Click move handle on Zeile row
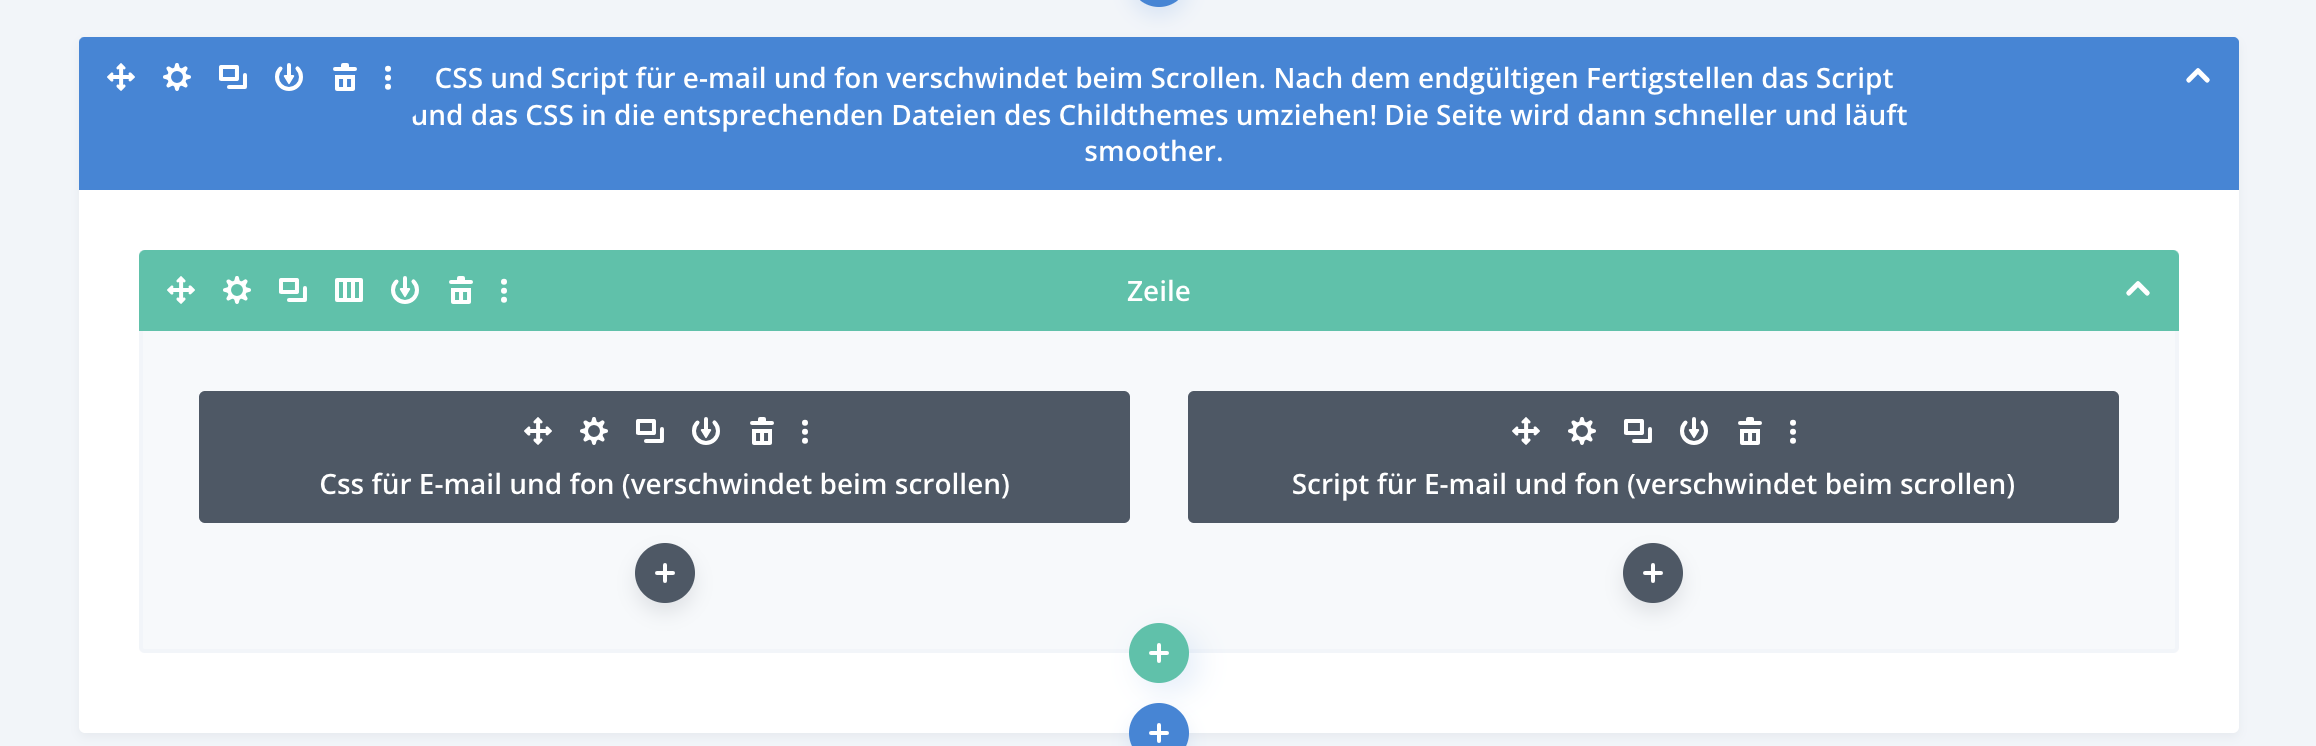Screen dimensions: 2316x746 click(x=181, y=290)
